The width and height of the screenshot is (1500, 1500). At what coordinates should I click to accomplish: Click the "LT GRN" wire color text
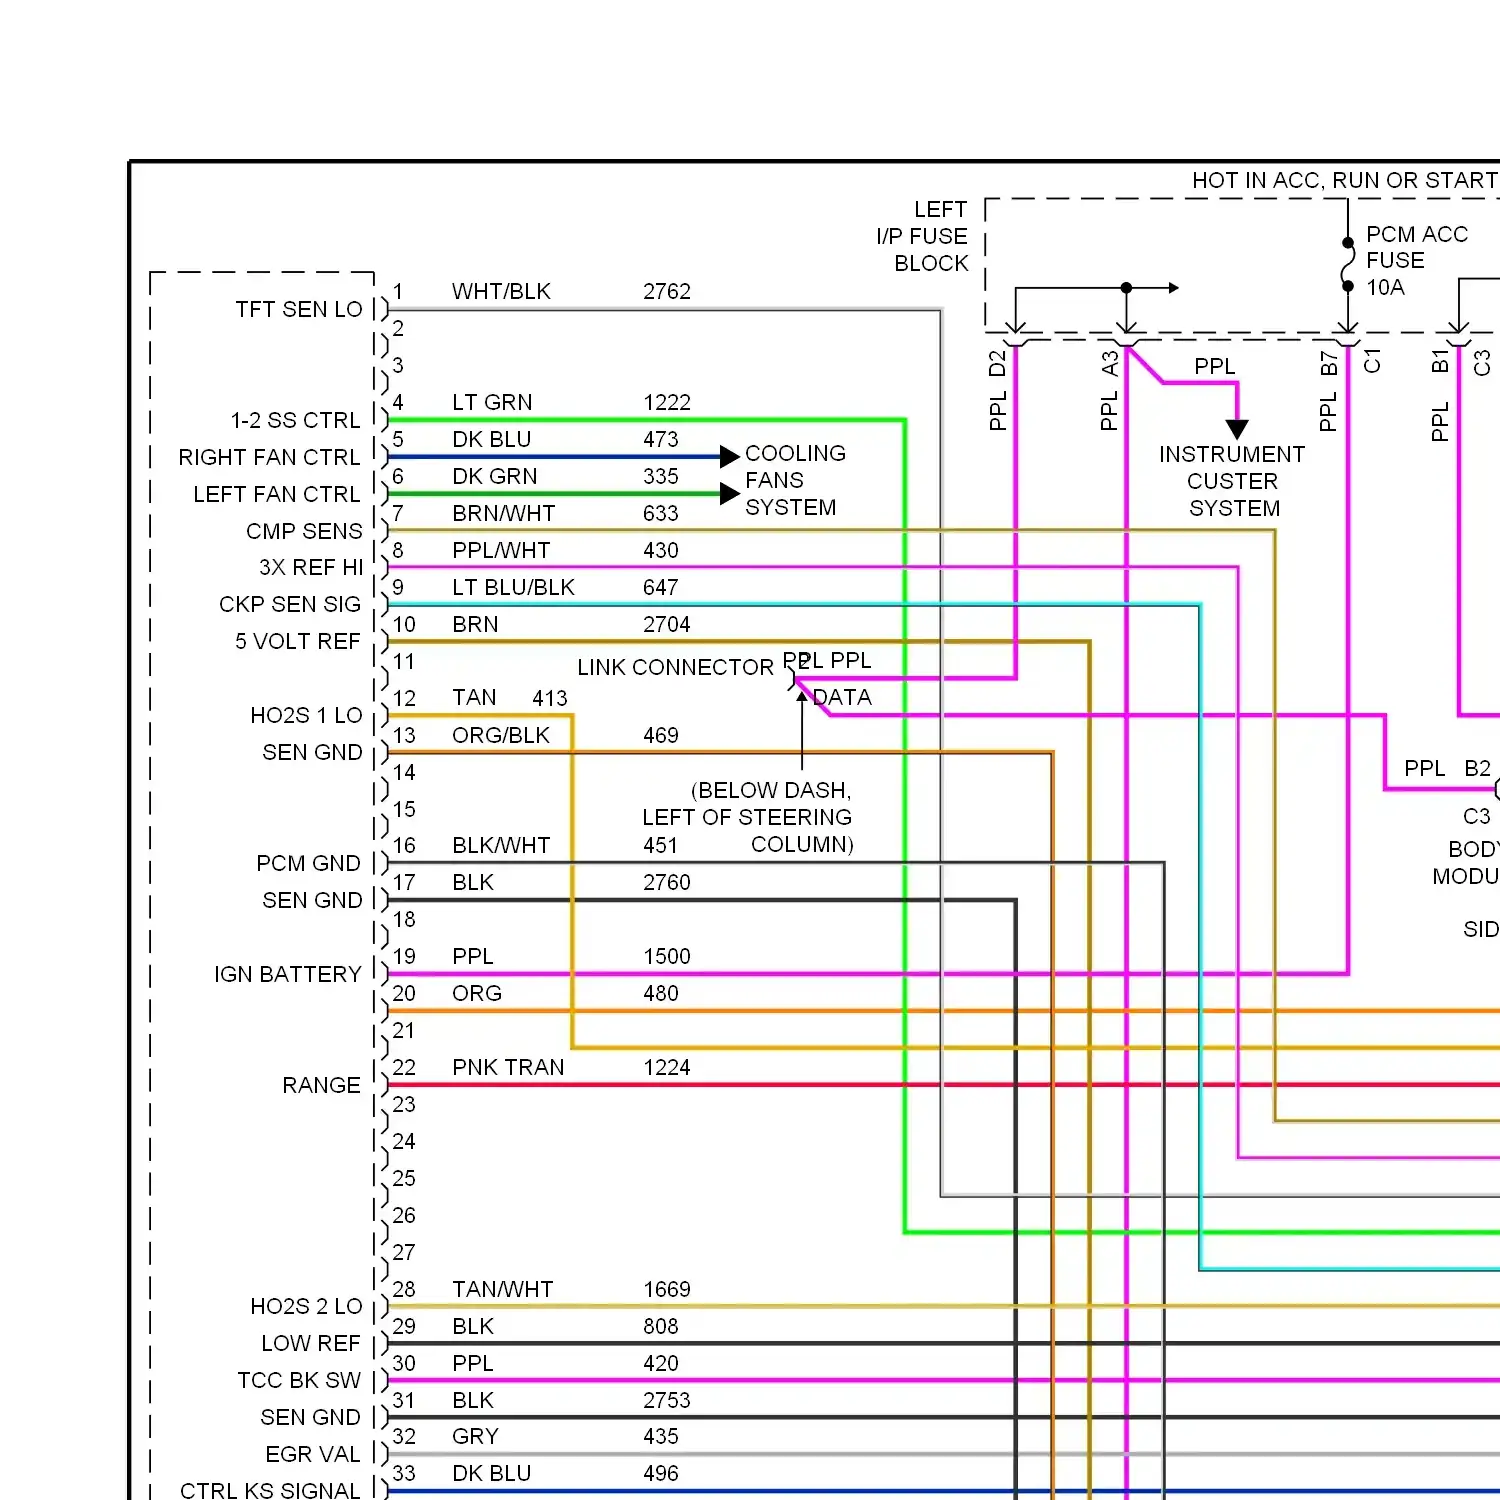[492, 402]
